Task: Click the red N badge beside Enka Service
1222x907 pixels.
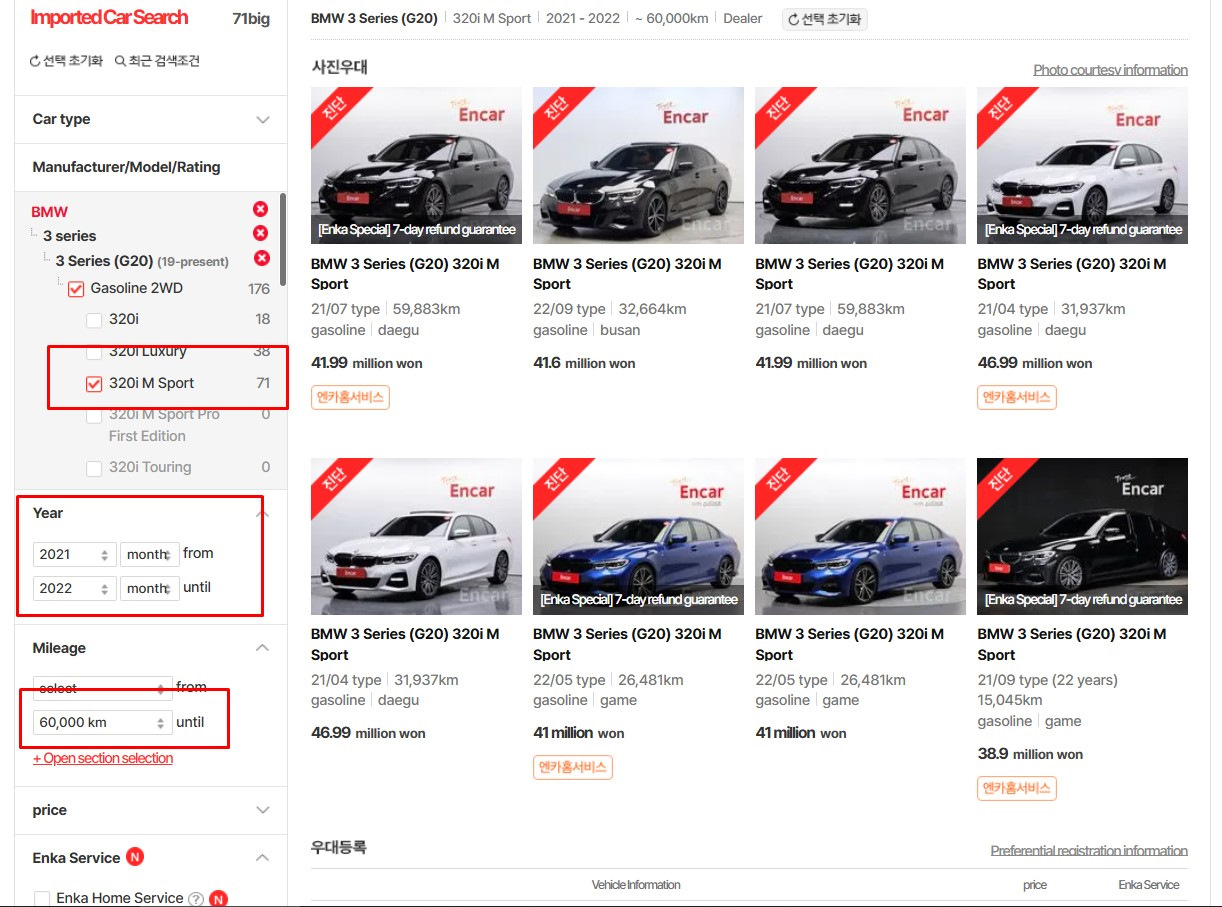Action: [x=135, y=857]
